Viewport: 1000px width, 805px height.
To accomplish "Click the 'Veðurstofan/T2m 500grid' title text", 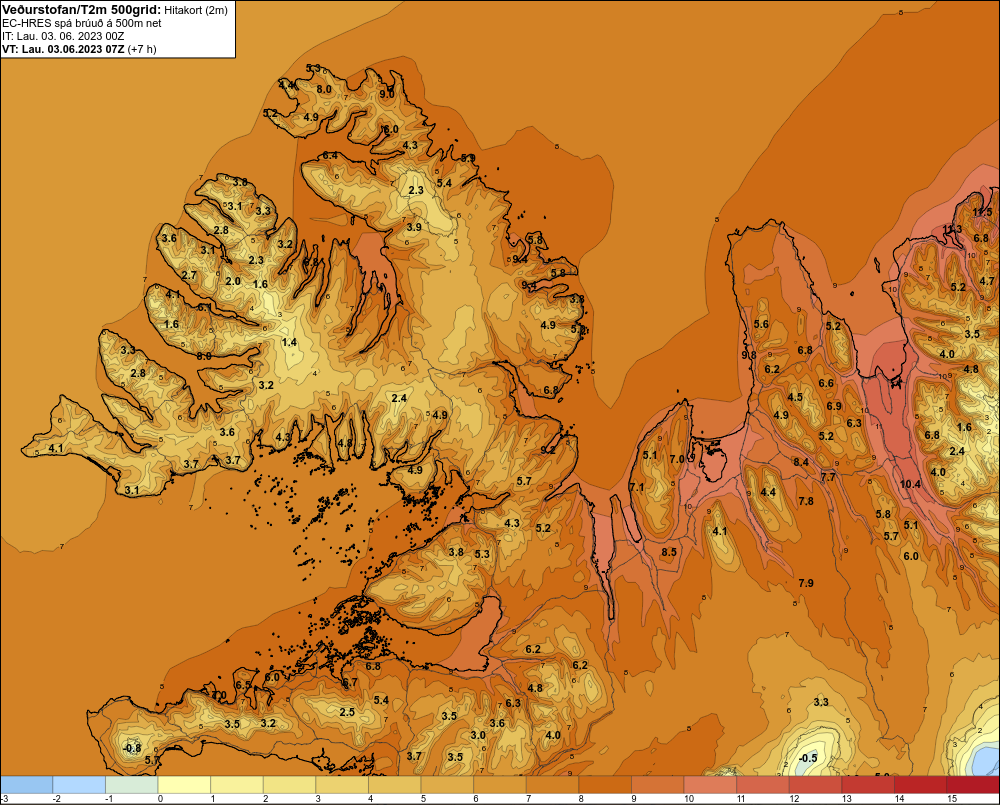I will (82, 10).
